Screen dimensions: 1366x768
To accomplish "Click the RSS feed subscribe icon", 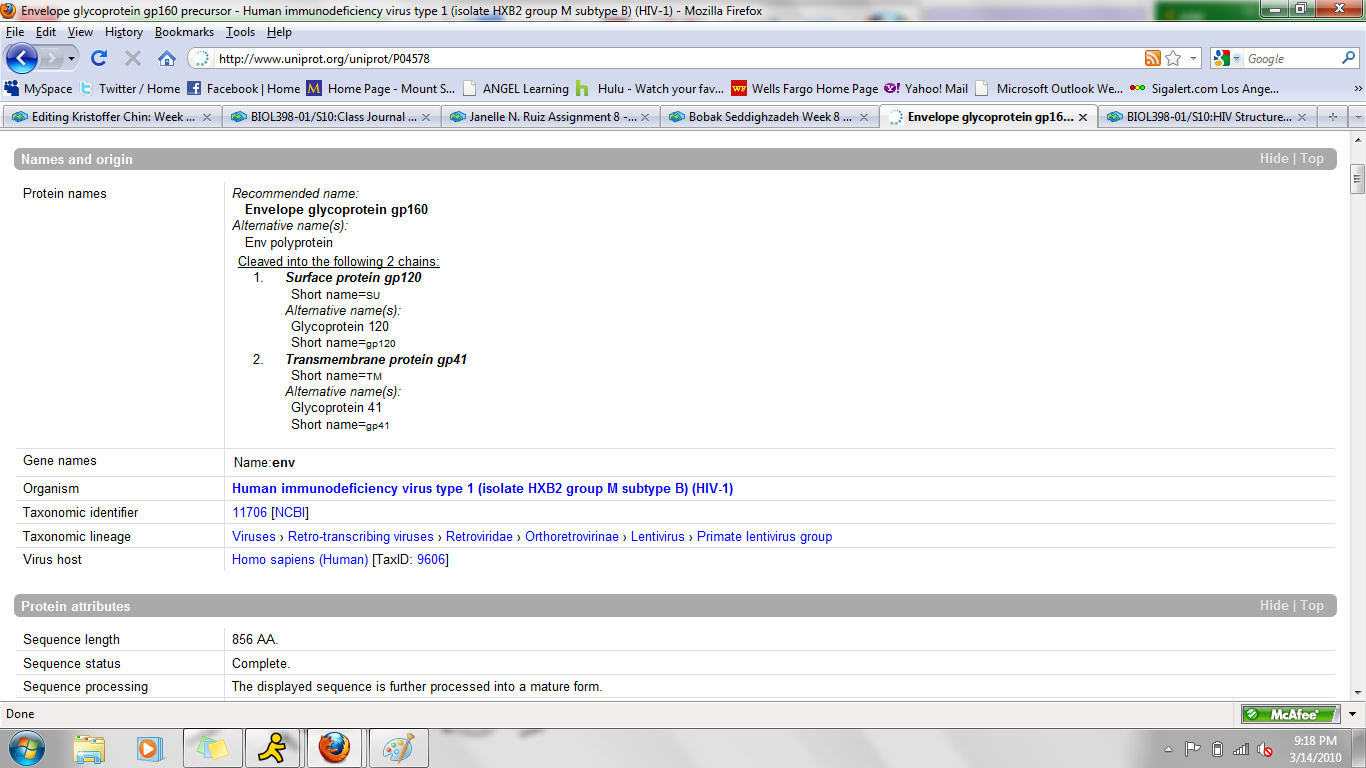I will pos(1153,58).
